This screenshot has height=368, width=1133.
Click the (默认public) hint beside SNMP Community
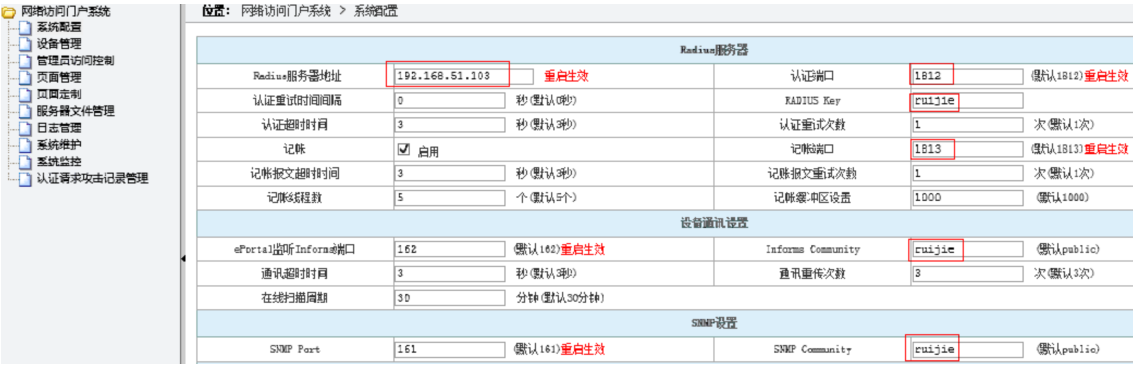pos(1068,350)
